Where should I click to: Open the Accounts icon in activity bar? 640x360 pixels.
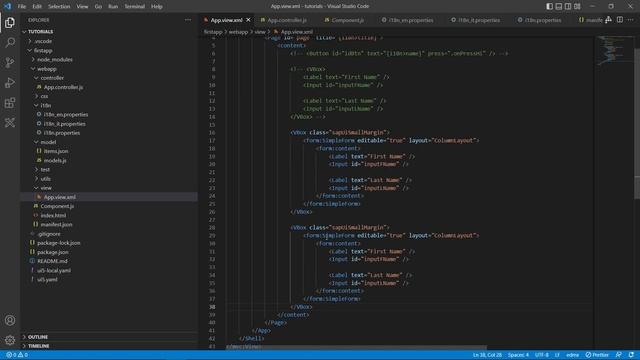point(10,320)
